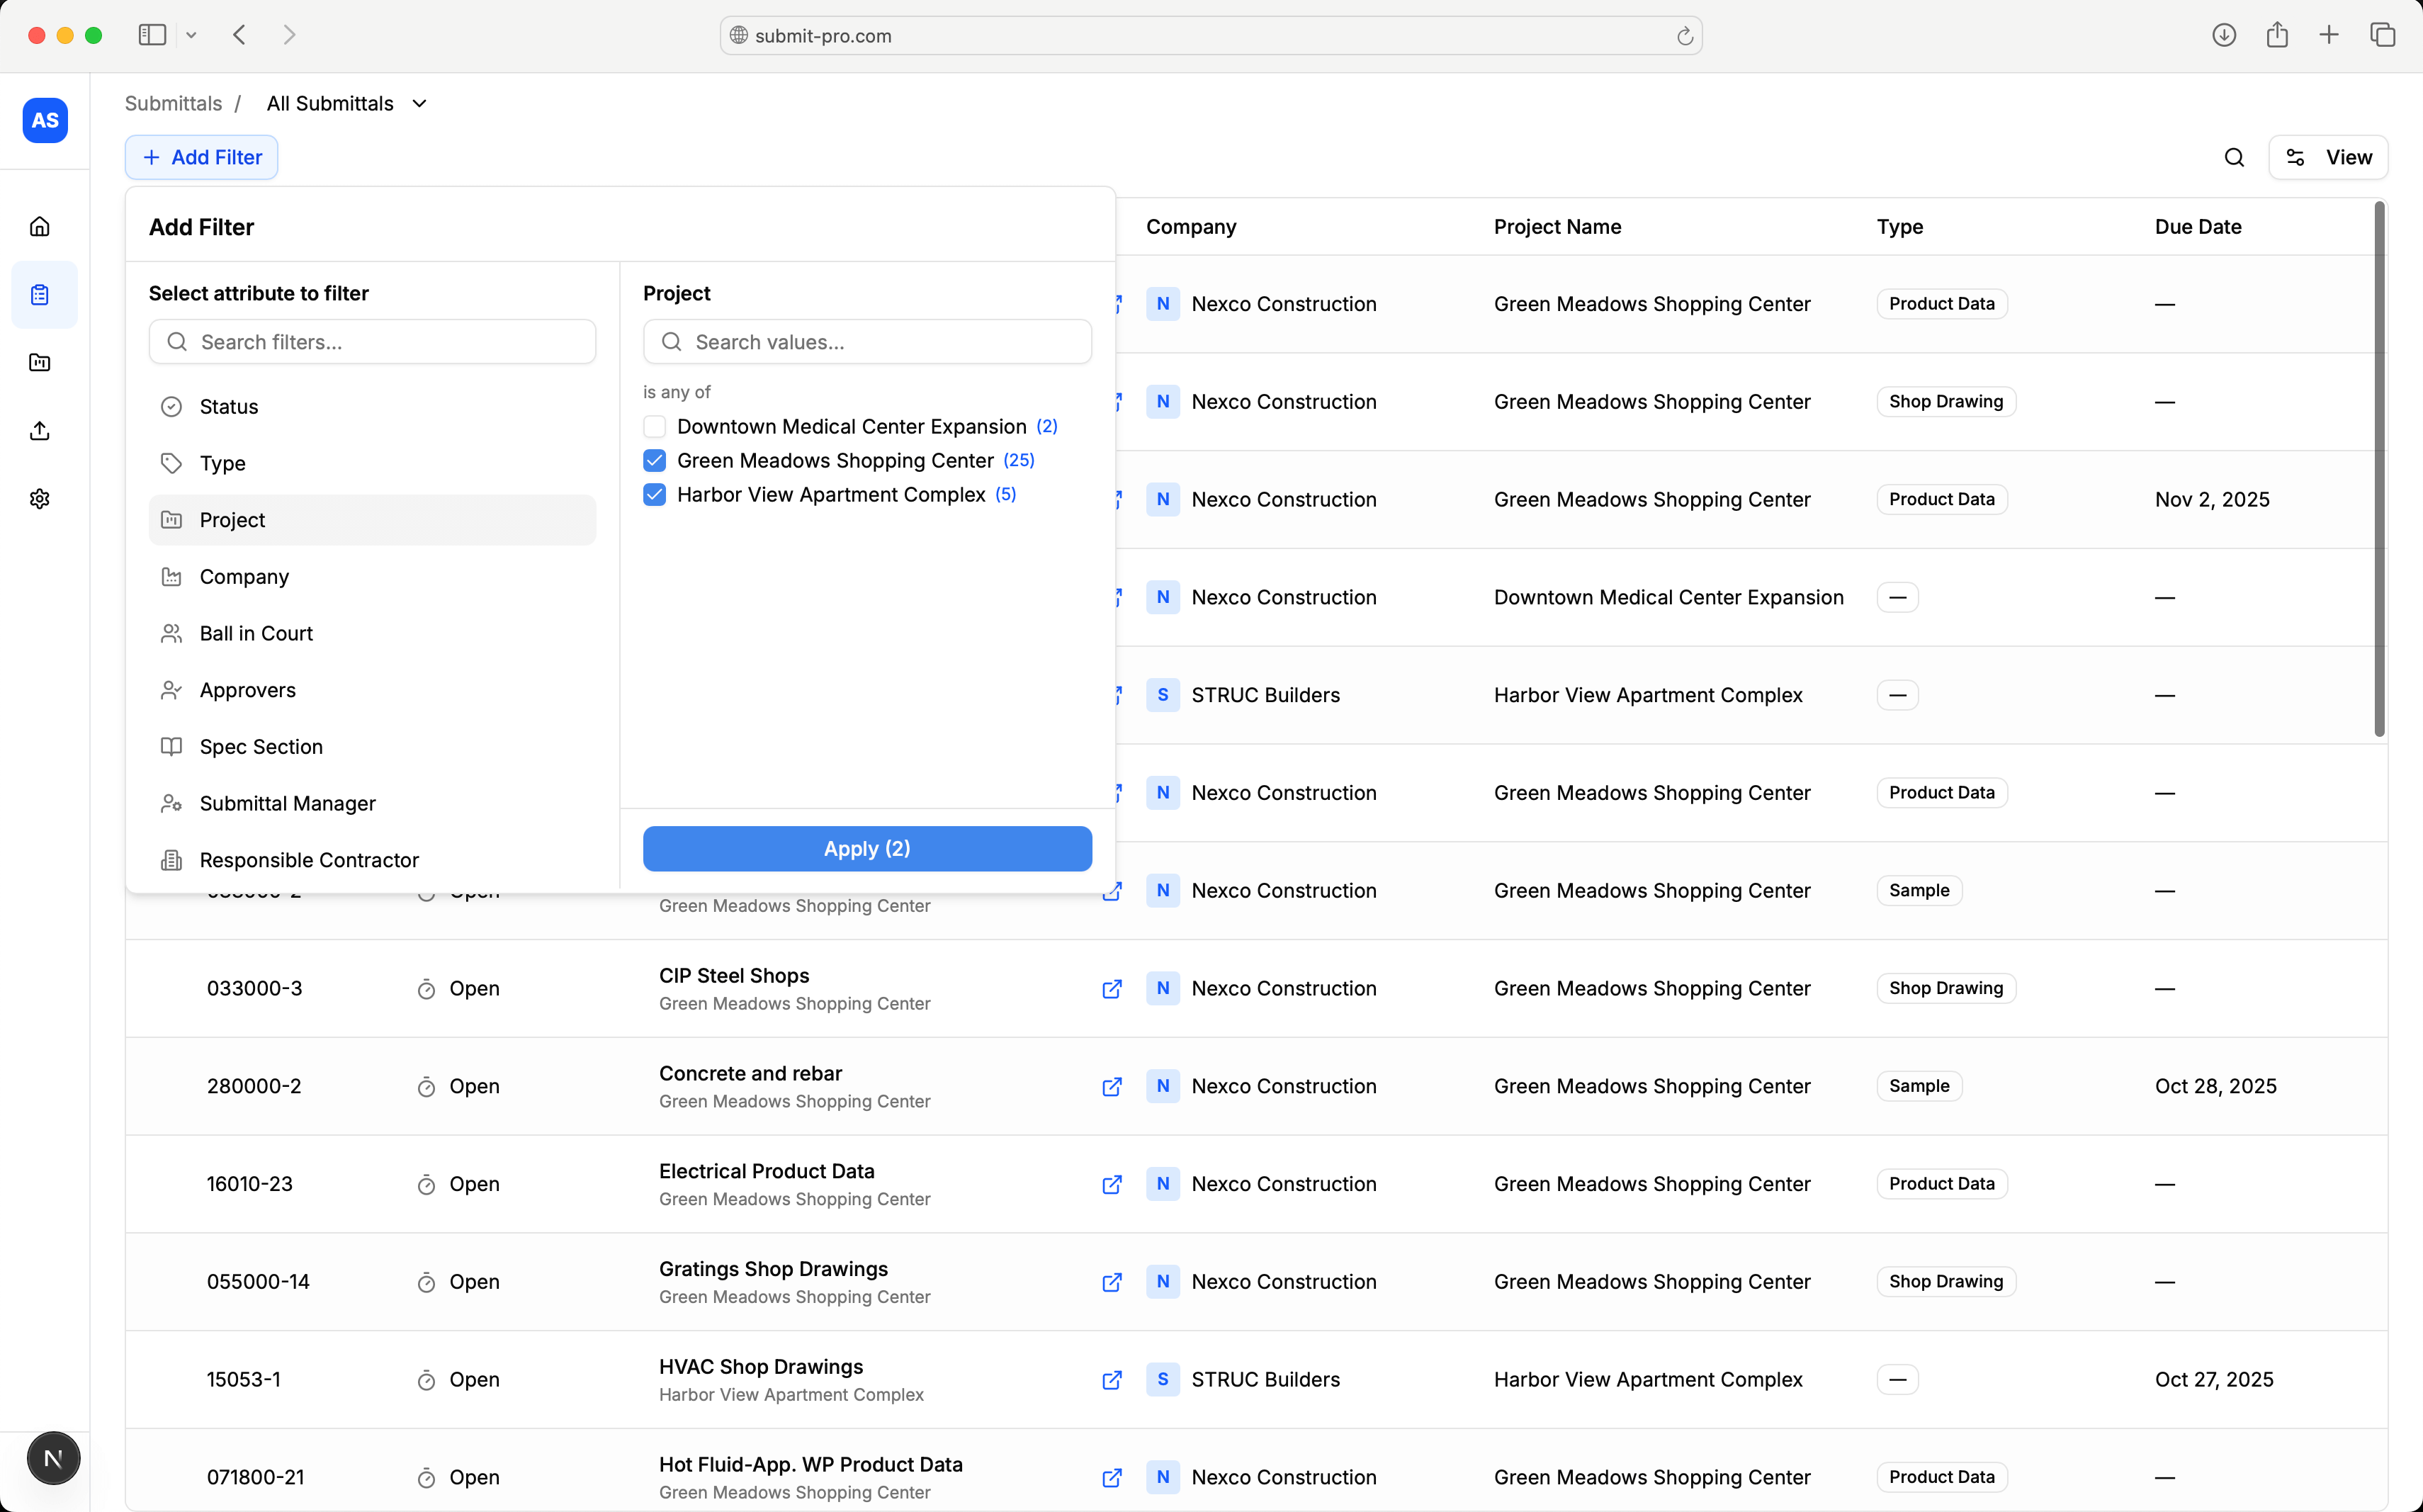Image resolution: width=2423 pixels, height=1512 pixels.
Task: Uncheck Harbor View Apartment Complex checkbox
Action: 655,495
